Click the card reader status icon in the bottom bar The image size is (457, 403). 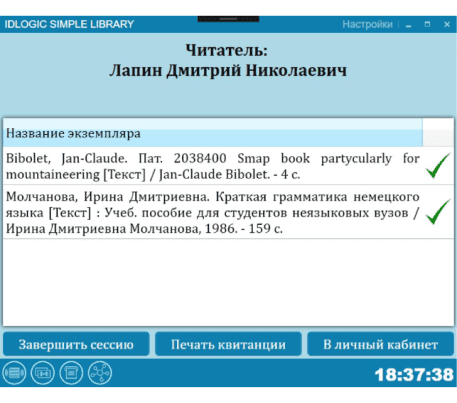point(43,373)
